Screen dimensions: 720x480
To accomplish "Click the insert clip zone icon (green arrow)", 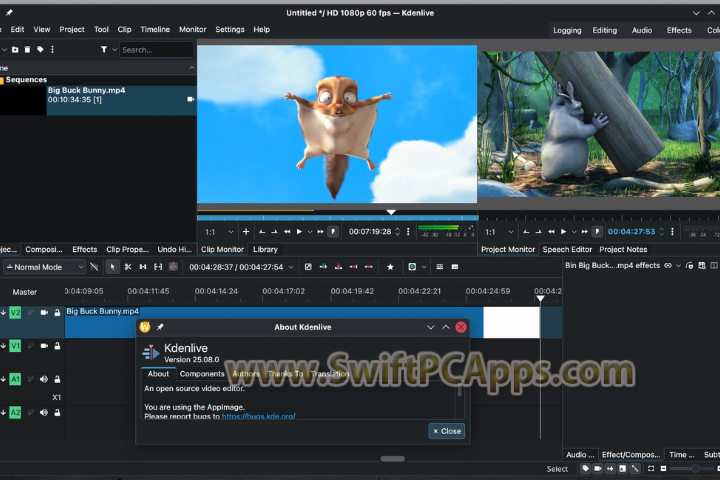I will tap(323, 267).
